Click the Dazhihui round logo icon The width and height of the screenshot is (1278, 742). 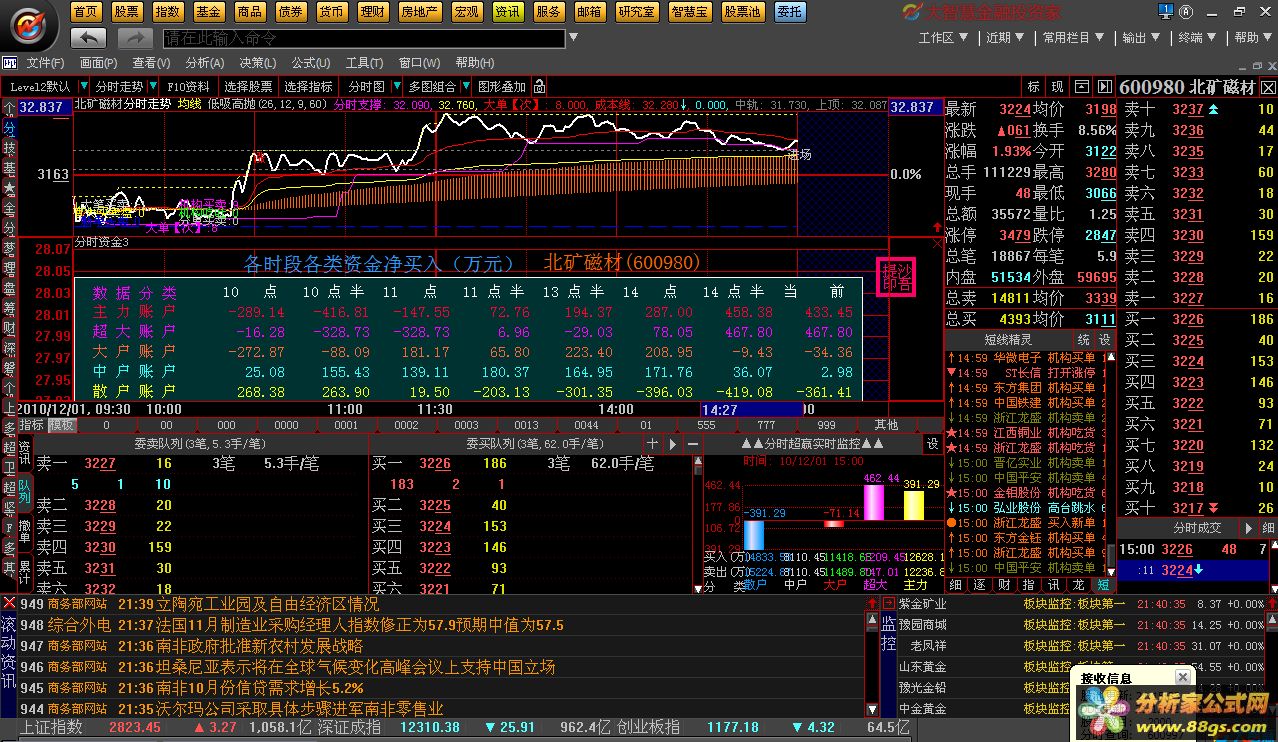(30, 25)
